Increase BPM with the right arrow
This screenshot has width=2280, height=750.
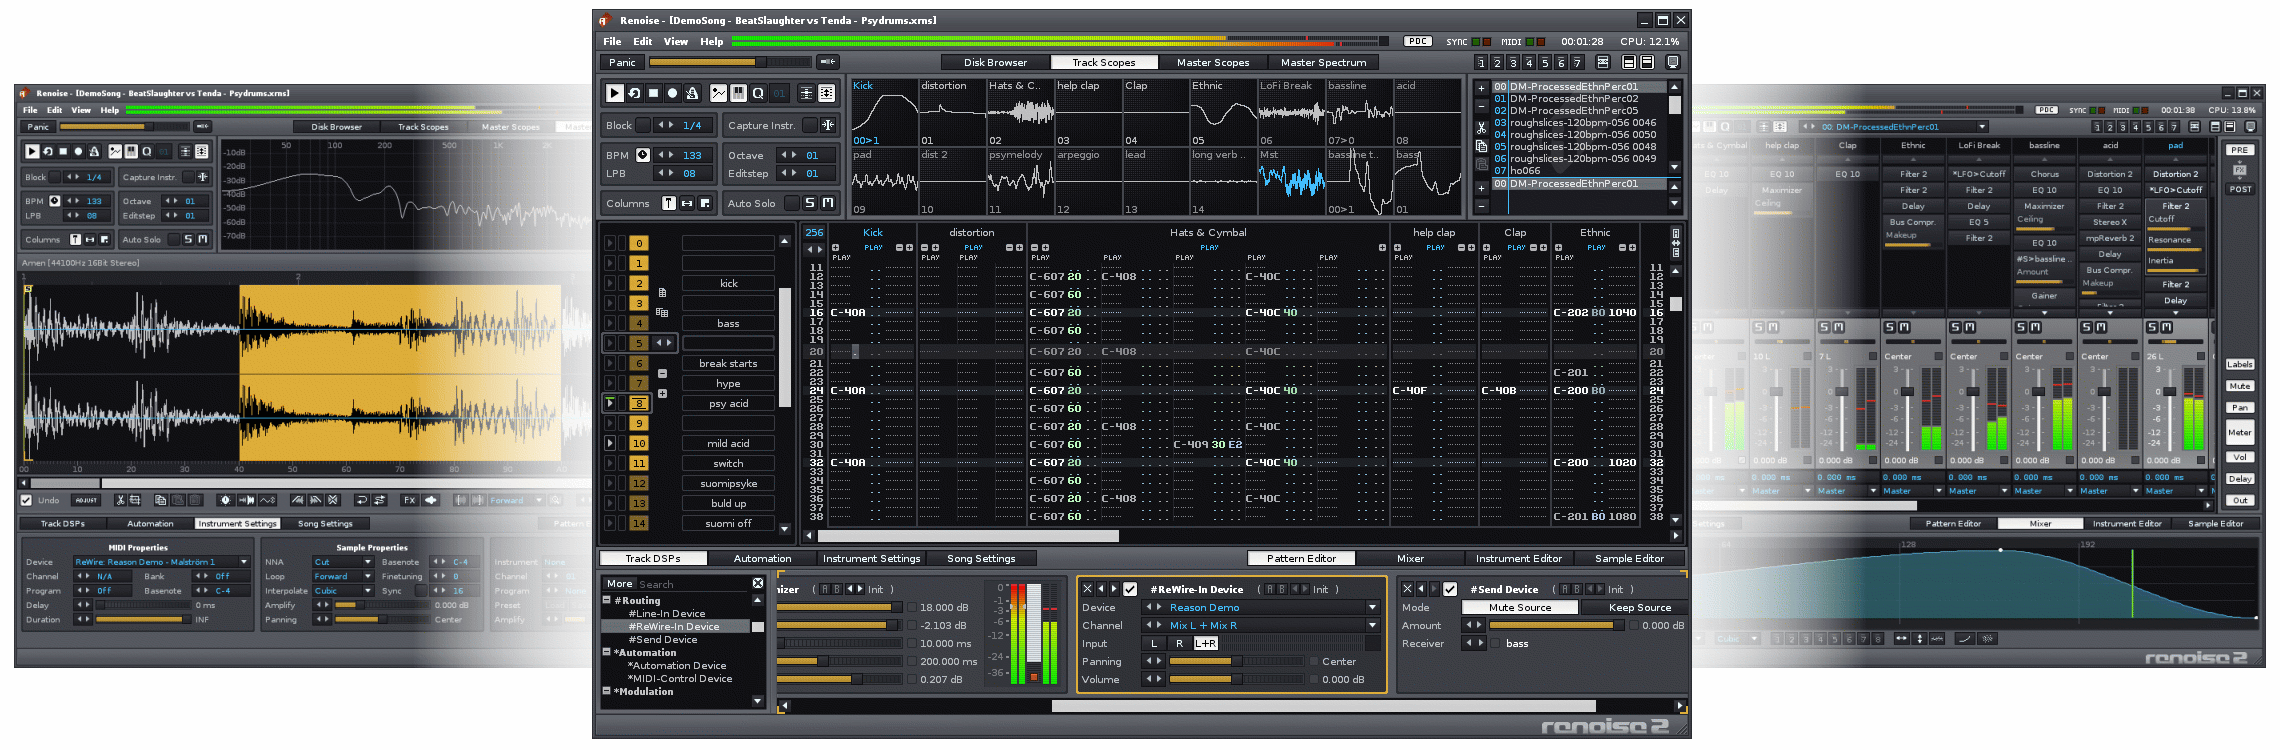coord(671,155)
